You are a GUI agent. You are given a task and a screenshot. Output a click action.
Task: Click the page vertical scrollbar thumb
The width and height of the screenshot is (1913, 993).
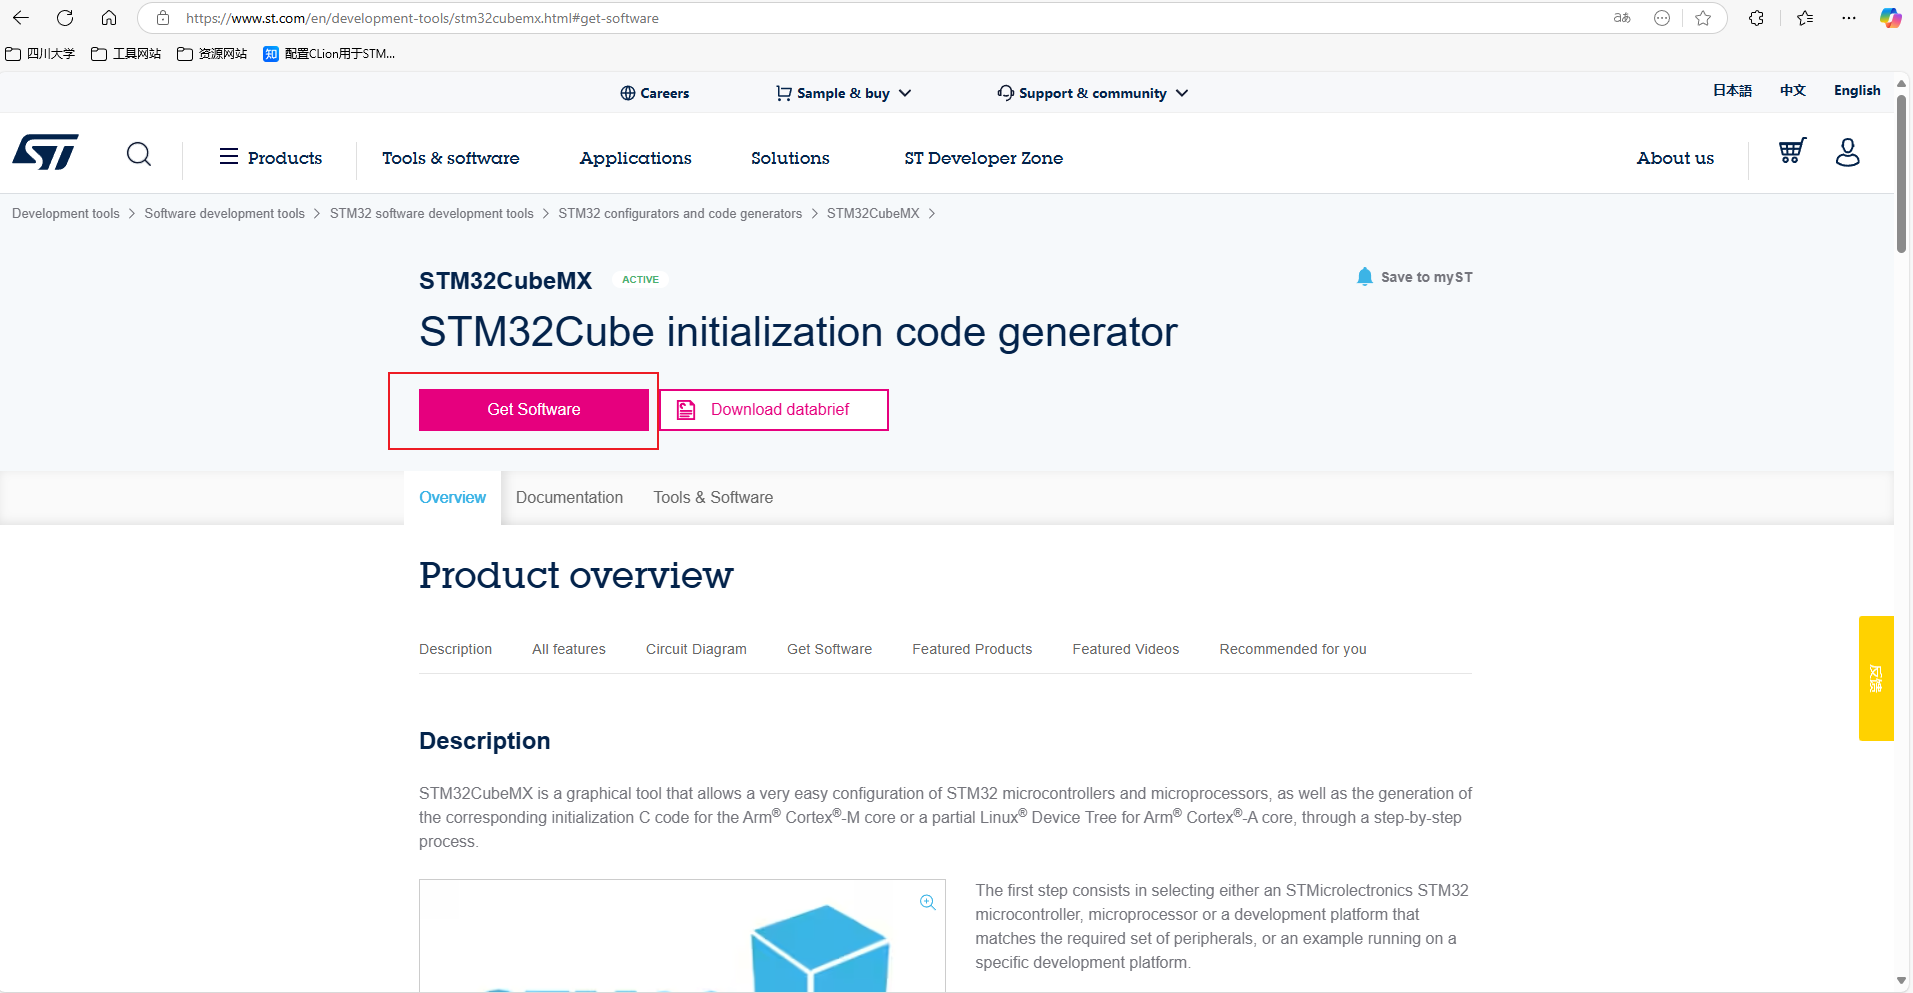click(x=1901, y=172)
